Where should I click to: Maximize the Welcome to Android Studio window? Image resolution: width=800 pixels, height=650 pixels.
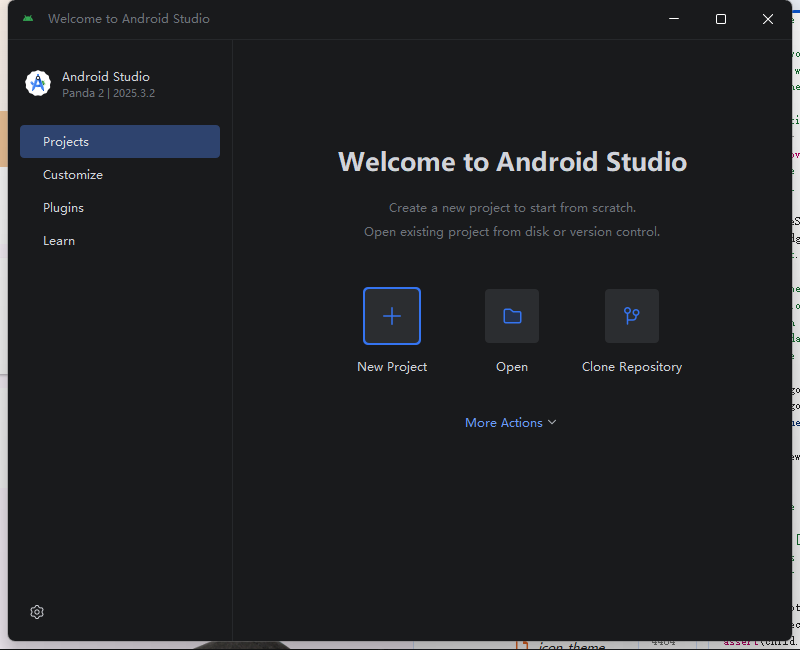(721, 19)
